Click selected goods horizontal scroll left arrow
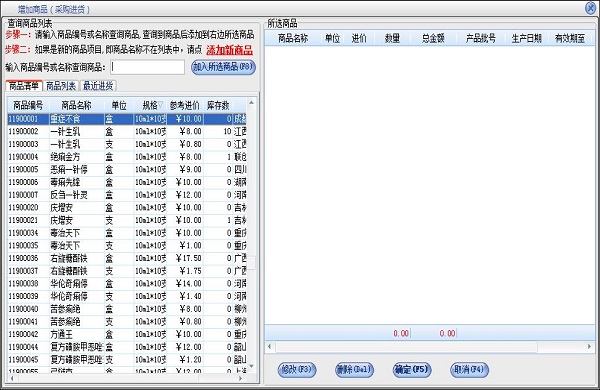Screen dimensions: 600x390 (270, 347)
